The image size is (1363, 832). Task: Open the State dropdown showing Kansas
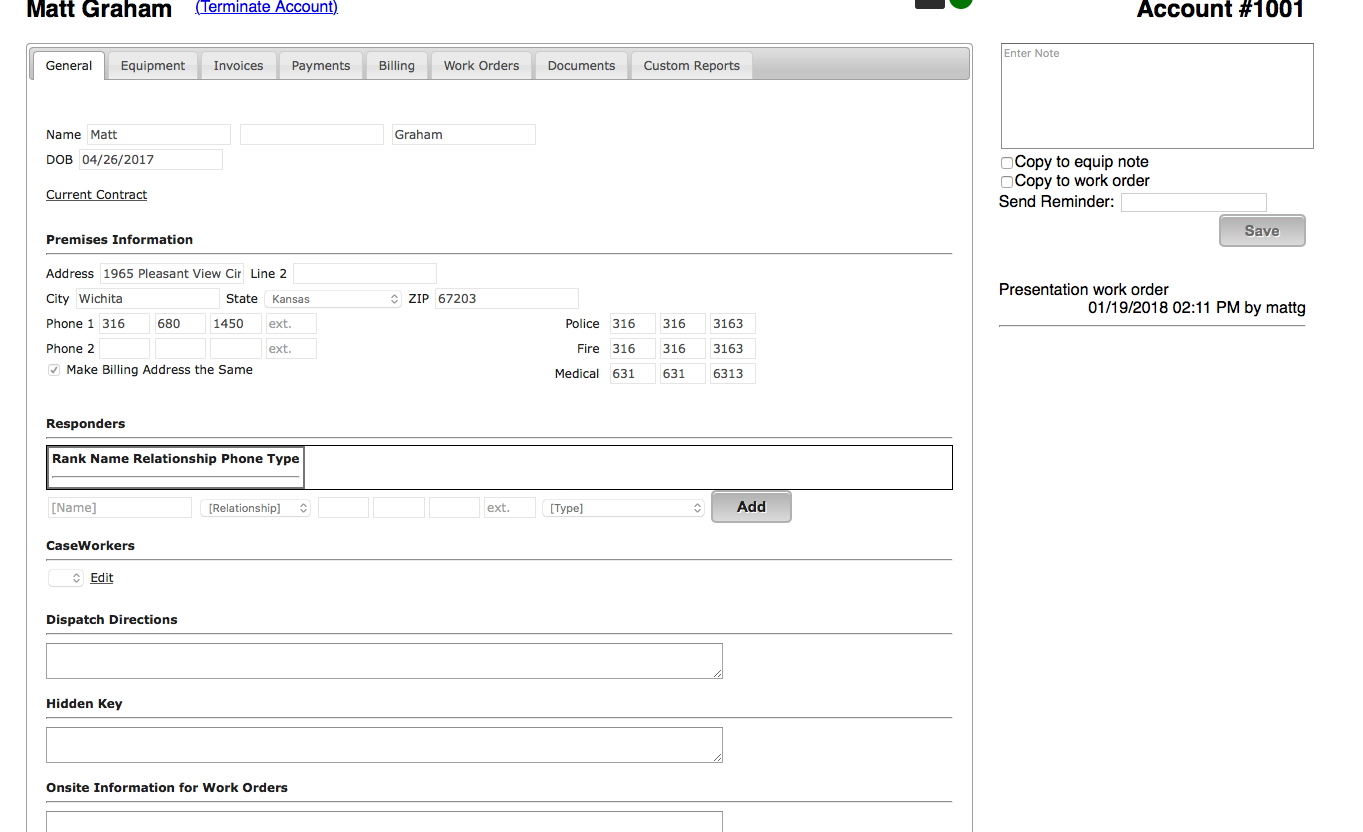333,299
